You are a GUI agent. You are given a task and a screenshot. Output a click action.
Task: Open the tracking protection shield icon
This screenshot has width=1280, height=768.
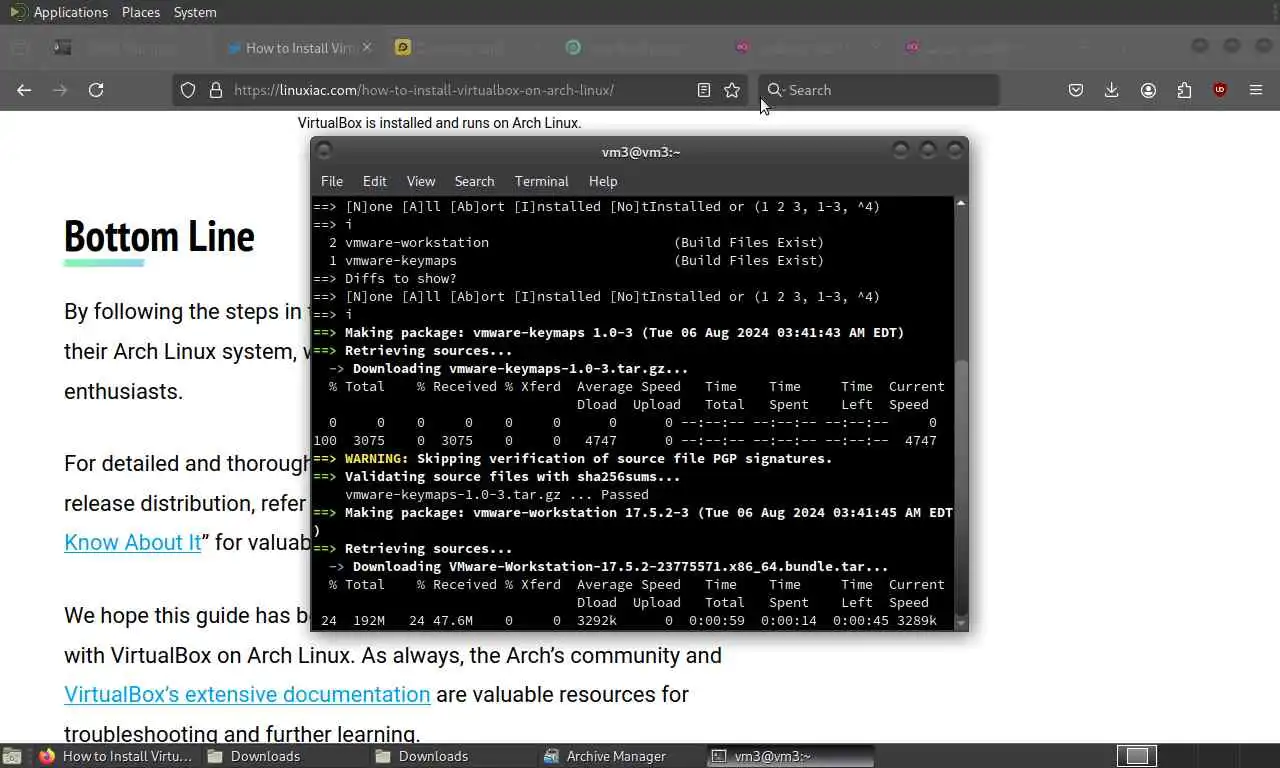188,90
